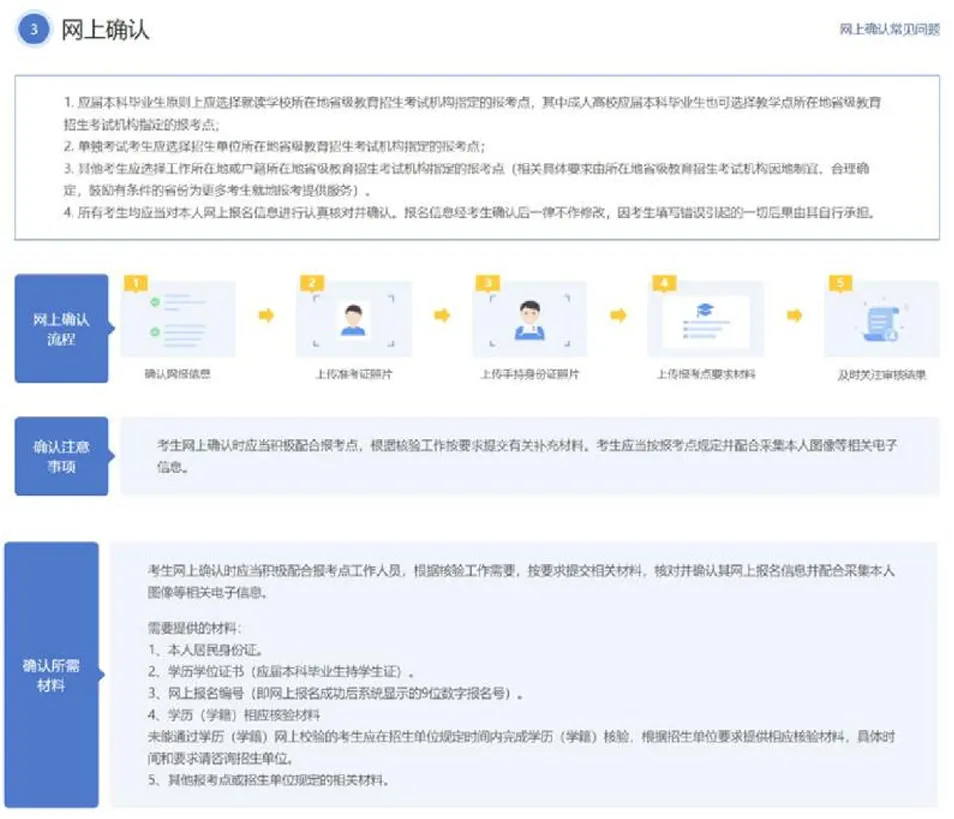Open the 网上确认常见问题 link

(889, 30)
